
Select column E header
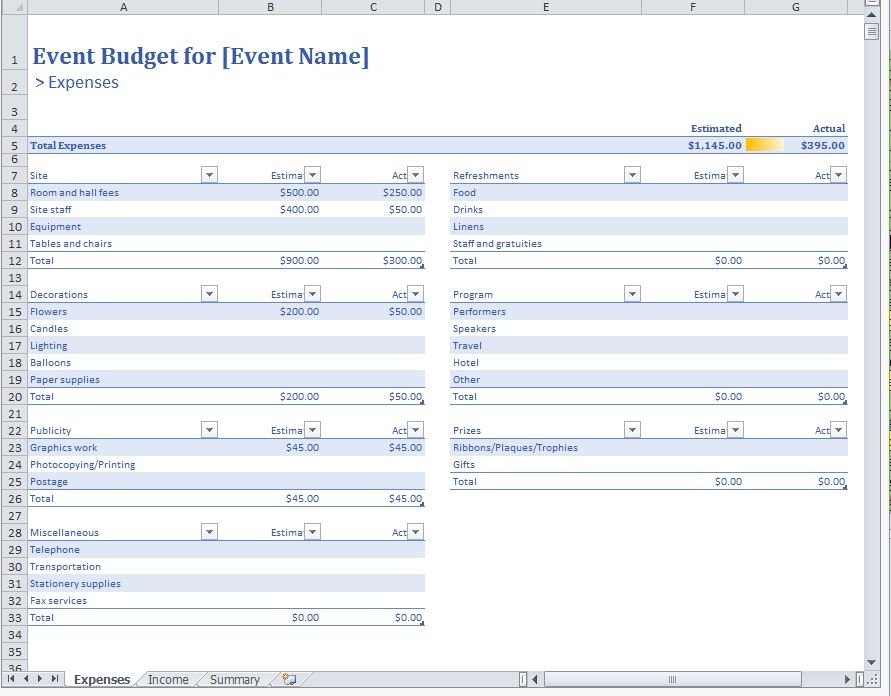coord(546,7)
